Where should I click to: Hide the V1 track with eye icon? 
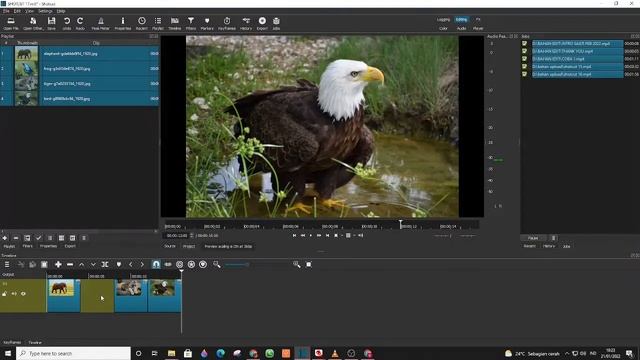coord(23,293)
